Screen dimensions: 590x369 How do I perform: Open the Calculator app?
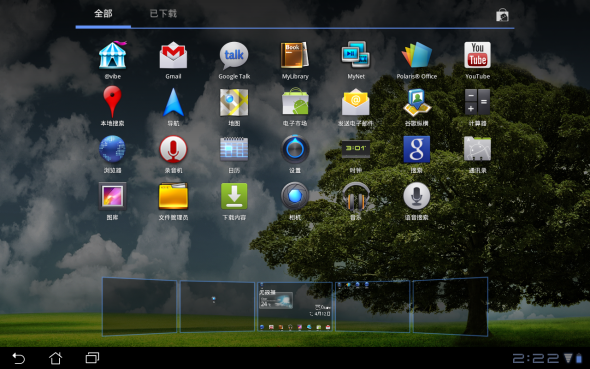pyautogui.click(x=477, y=102)
